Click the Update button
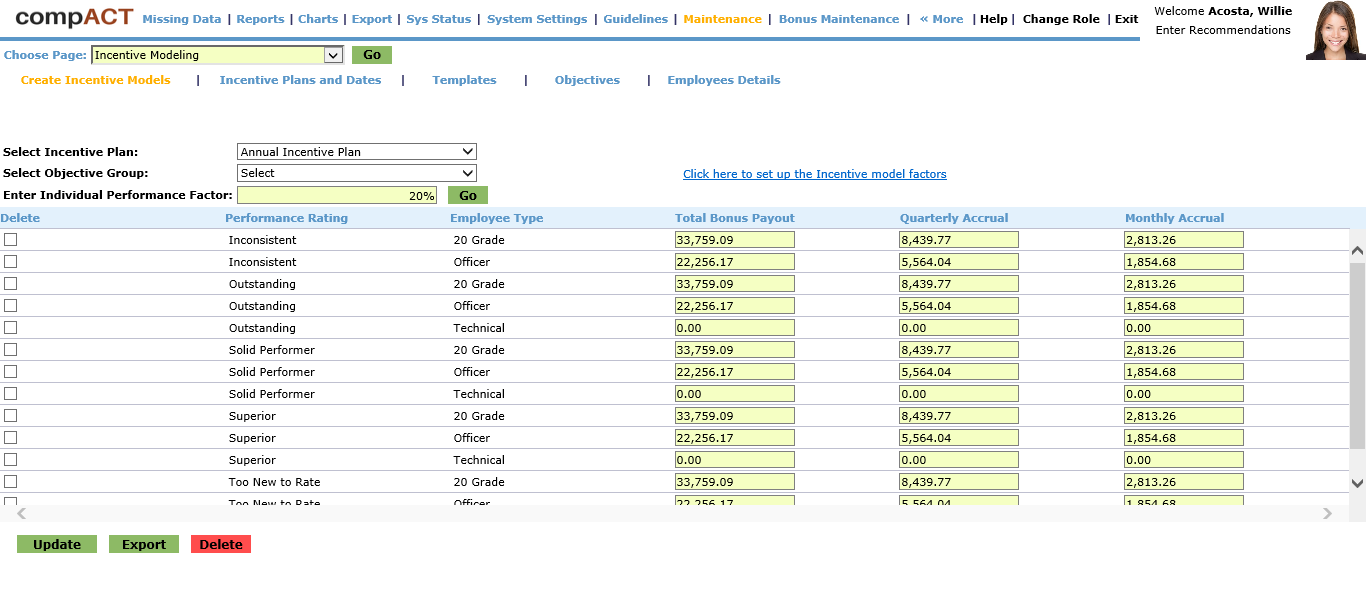Viewport: 1366px width, 605px height. point(57,544)
